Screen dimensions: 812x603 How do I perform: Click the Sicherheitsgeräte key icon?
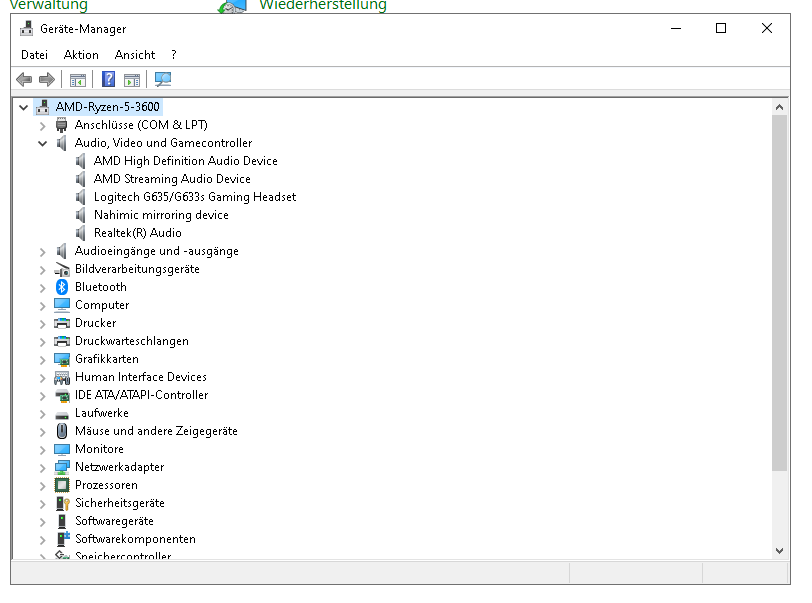click(63, 504)
